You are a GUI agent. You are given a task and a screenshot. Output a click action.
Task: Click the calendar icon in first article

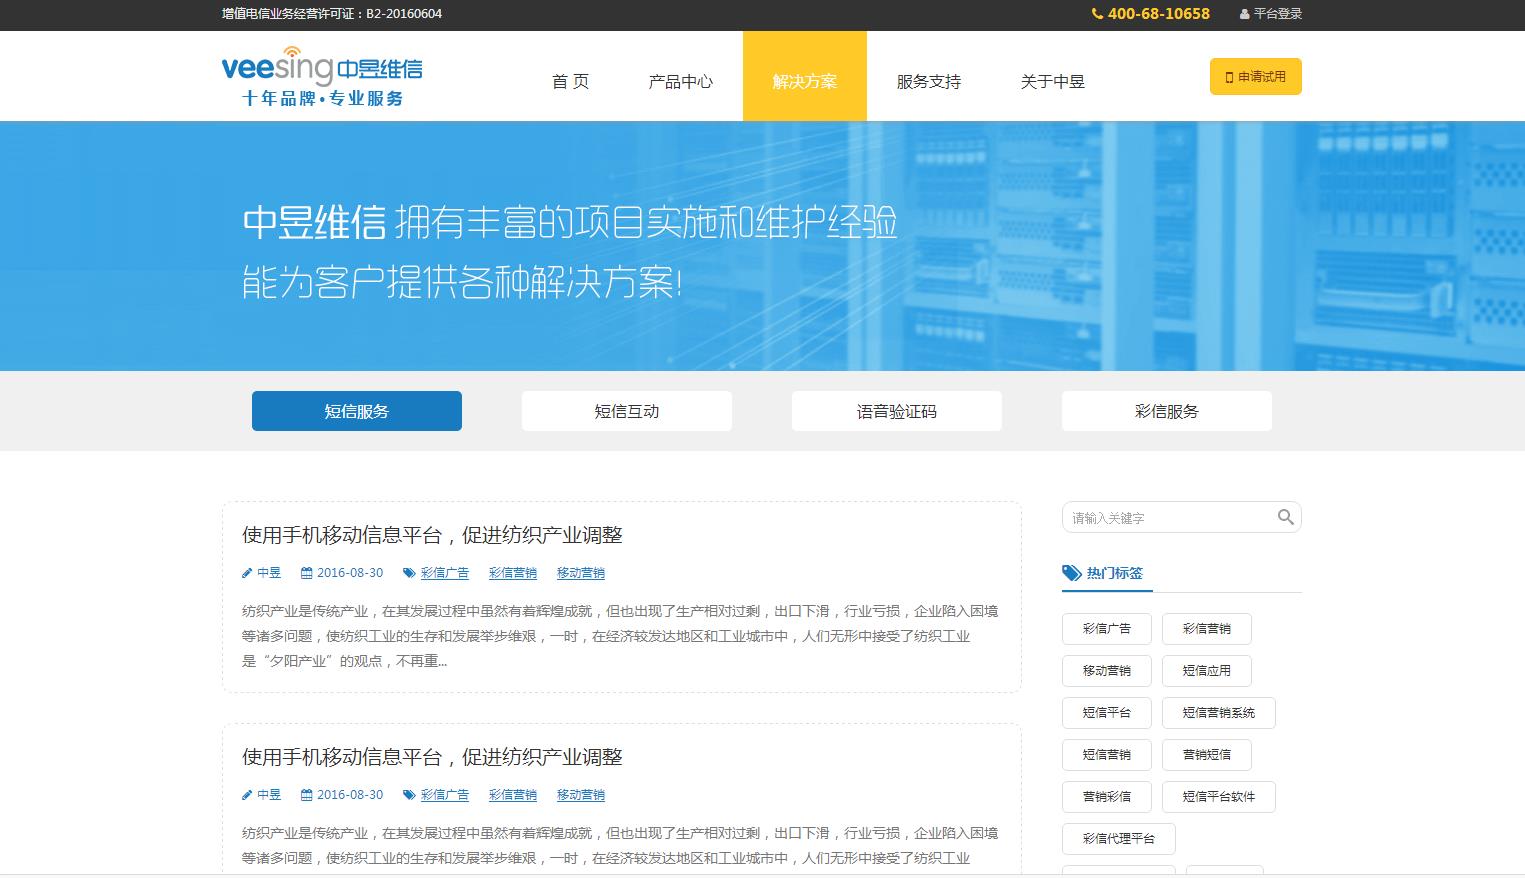[x=307, y=573]
